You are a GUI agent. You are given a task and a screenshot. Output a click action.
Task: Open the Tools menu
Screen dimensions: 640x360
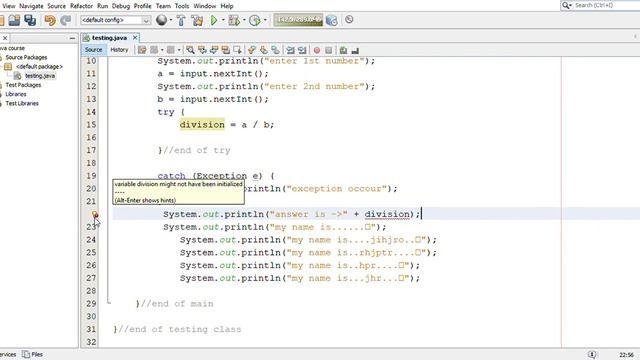pos(182,6)
